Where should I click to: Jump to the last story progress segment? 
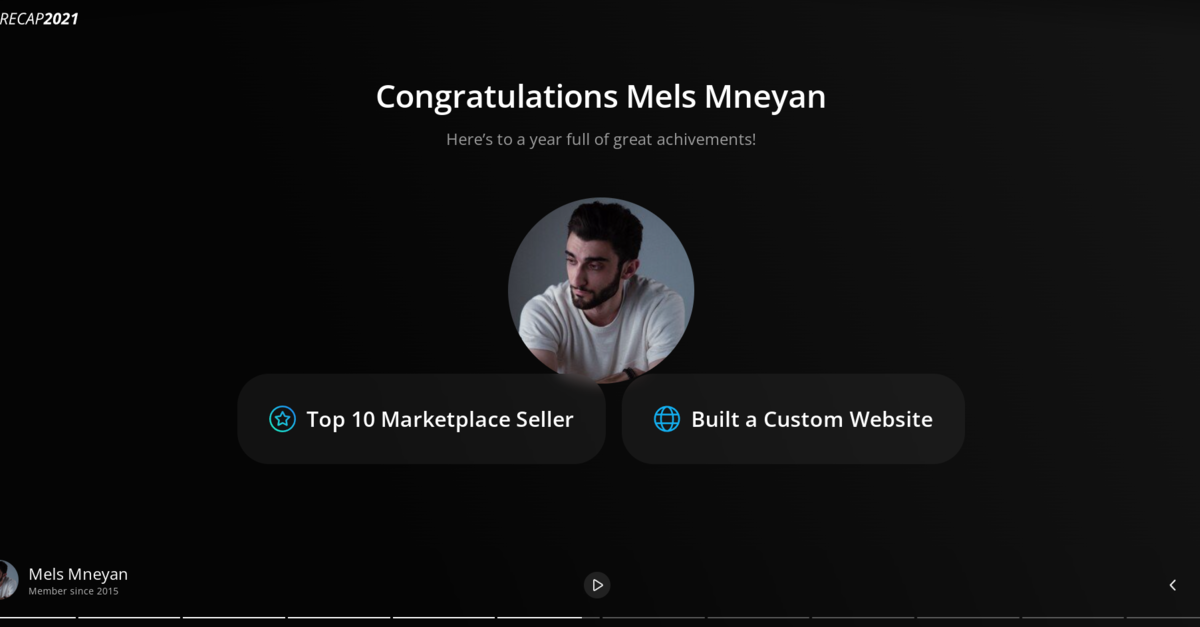pos(1164,617)
